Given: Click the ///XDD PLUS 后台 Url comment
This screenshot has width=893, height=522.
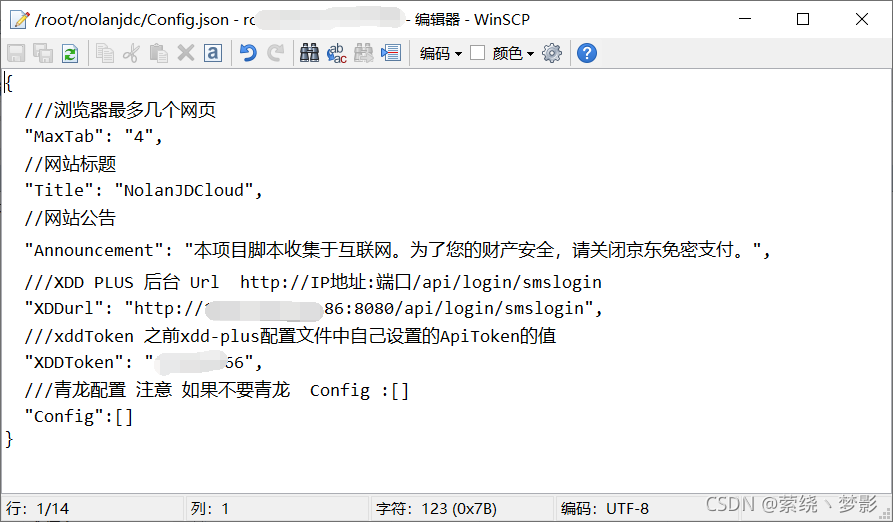Looking at the screenshot, I should pyautogui.click(x=313, y=282).
